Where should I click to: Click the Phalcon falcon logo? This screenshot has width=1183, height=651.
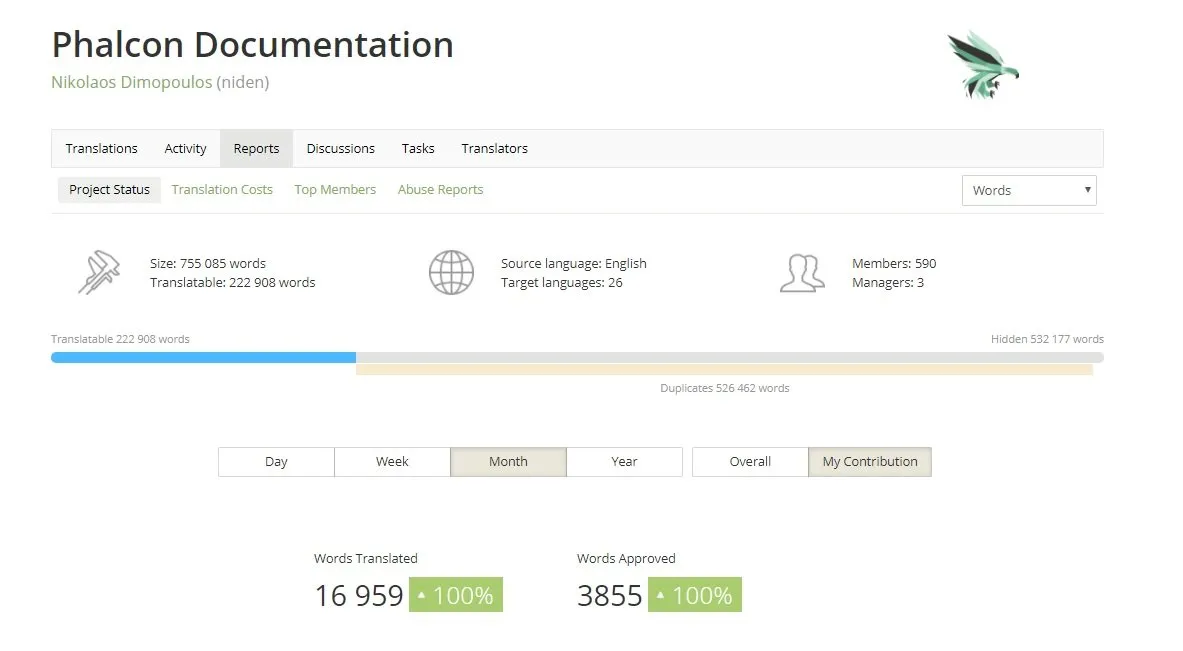[983, 66]
